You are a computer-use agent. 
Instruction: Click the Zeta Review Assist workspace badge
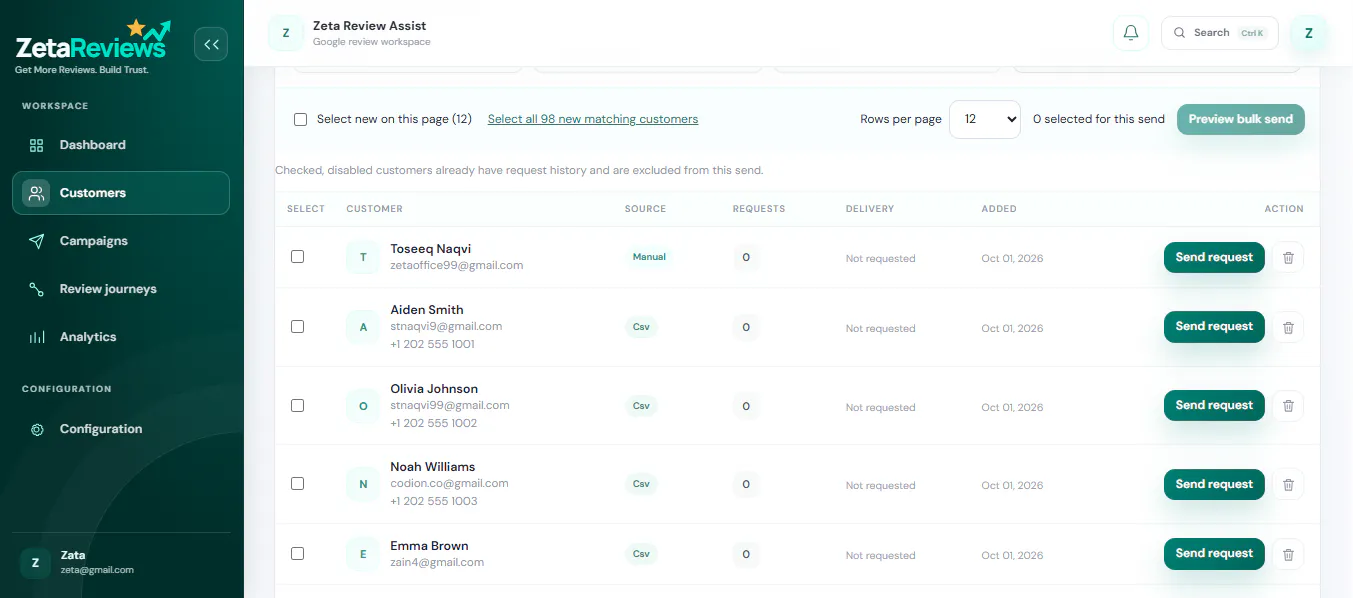click(x=286, y=33)
